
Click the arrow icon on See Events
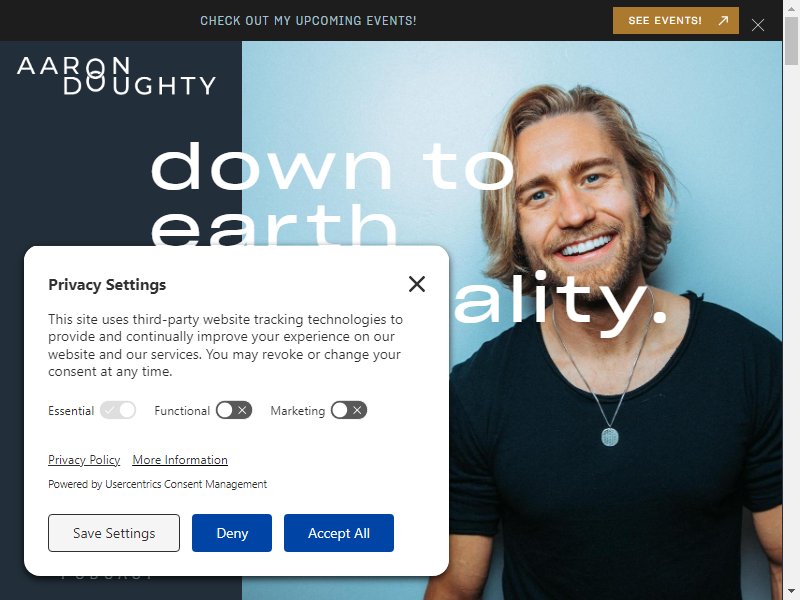coord(723,21)
